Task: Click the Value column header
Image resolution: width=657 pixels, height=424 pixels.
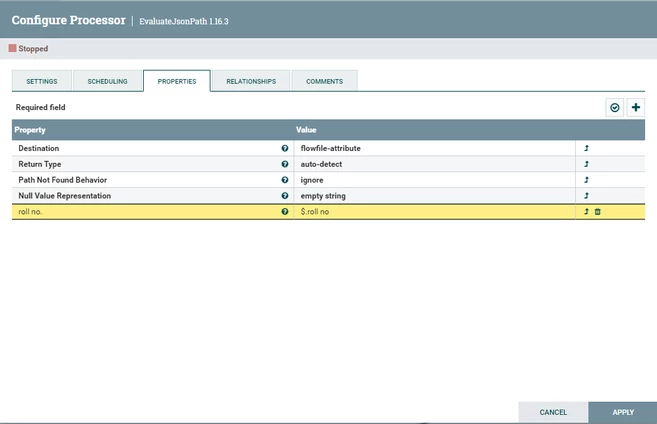Action: click(306, 130)
